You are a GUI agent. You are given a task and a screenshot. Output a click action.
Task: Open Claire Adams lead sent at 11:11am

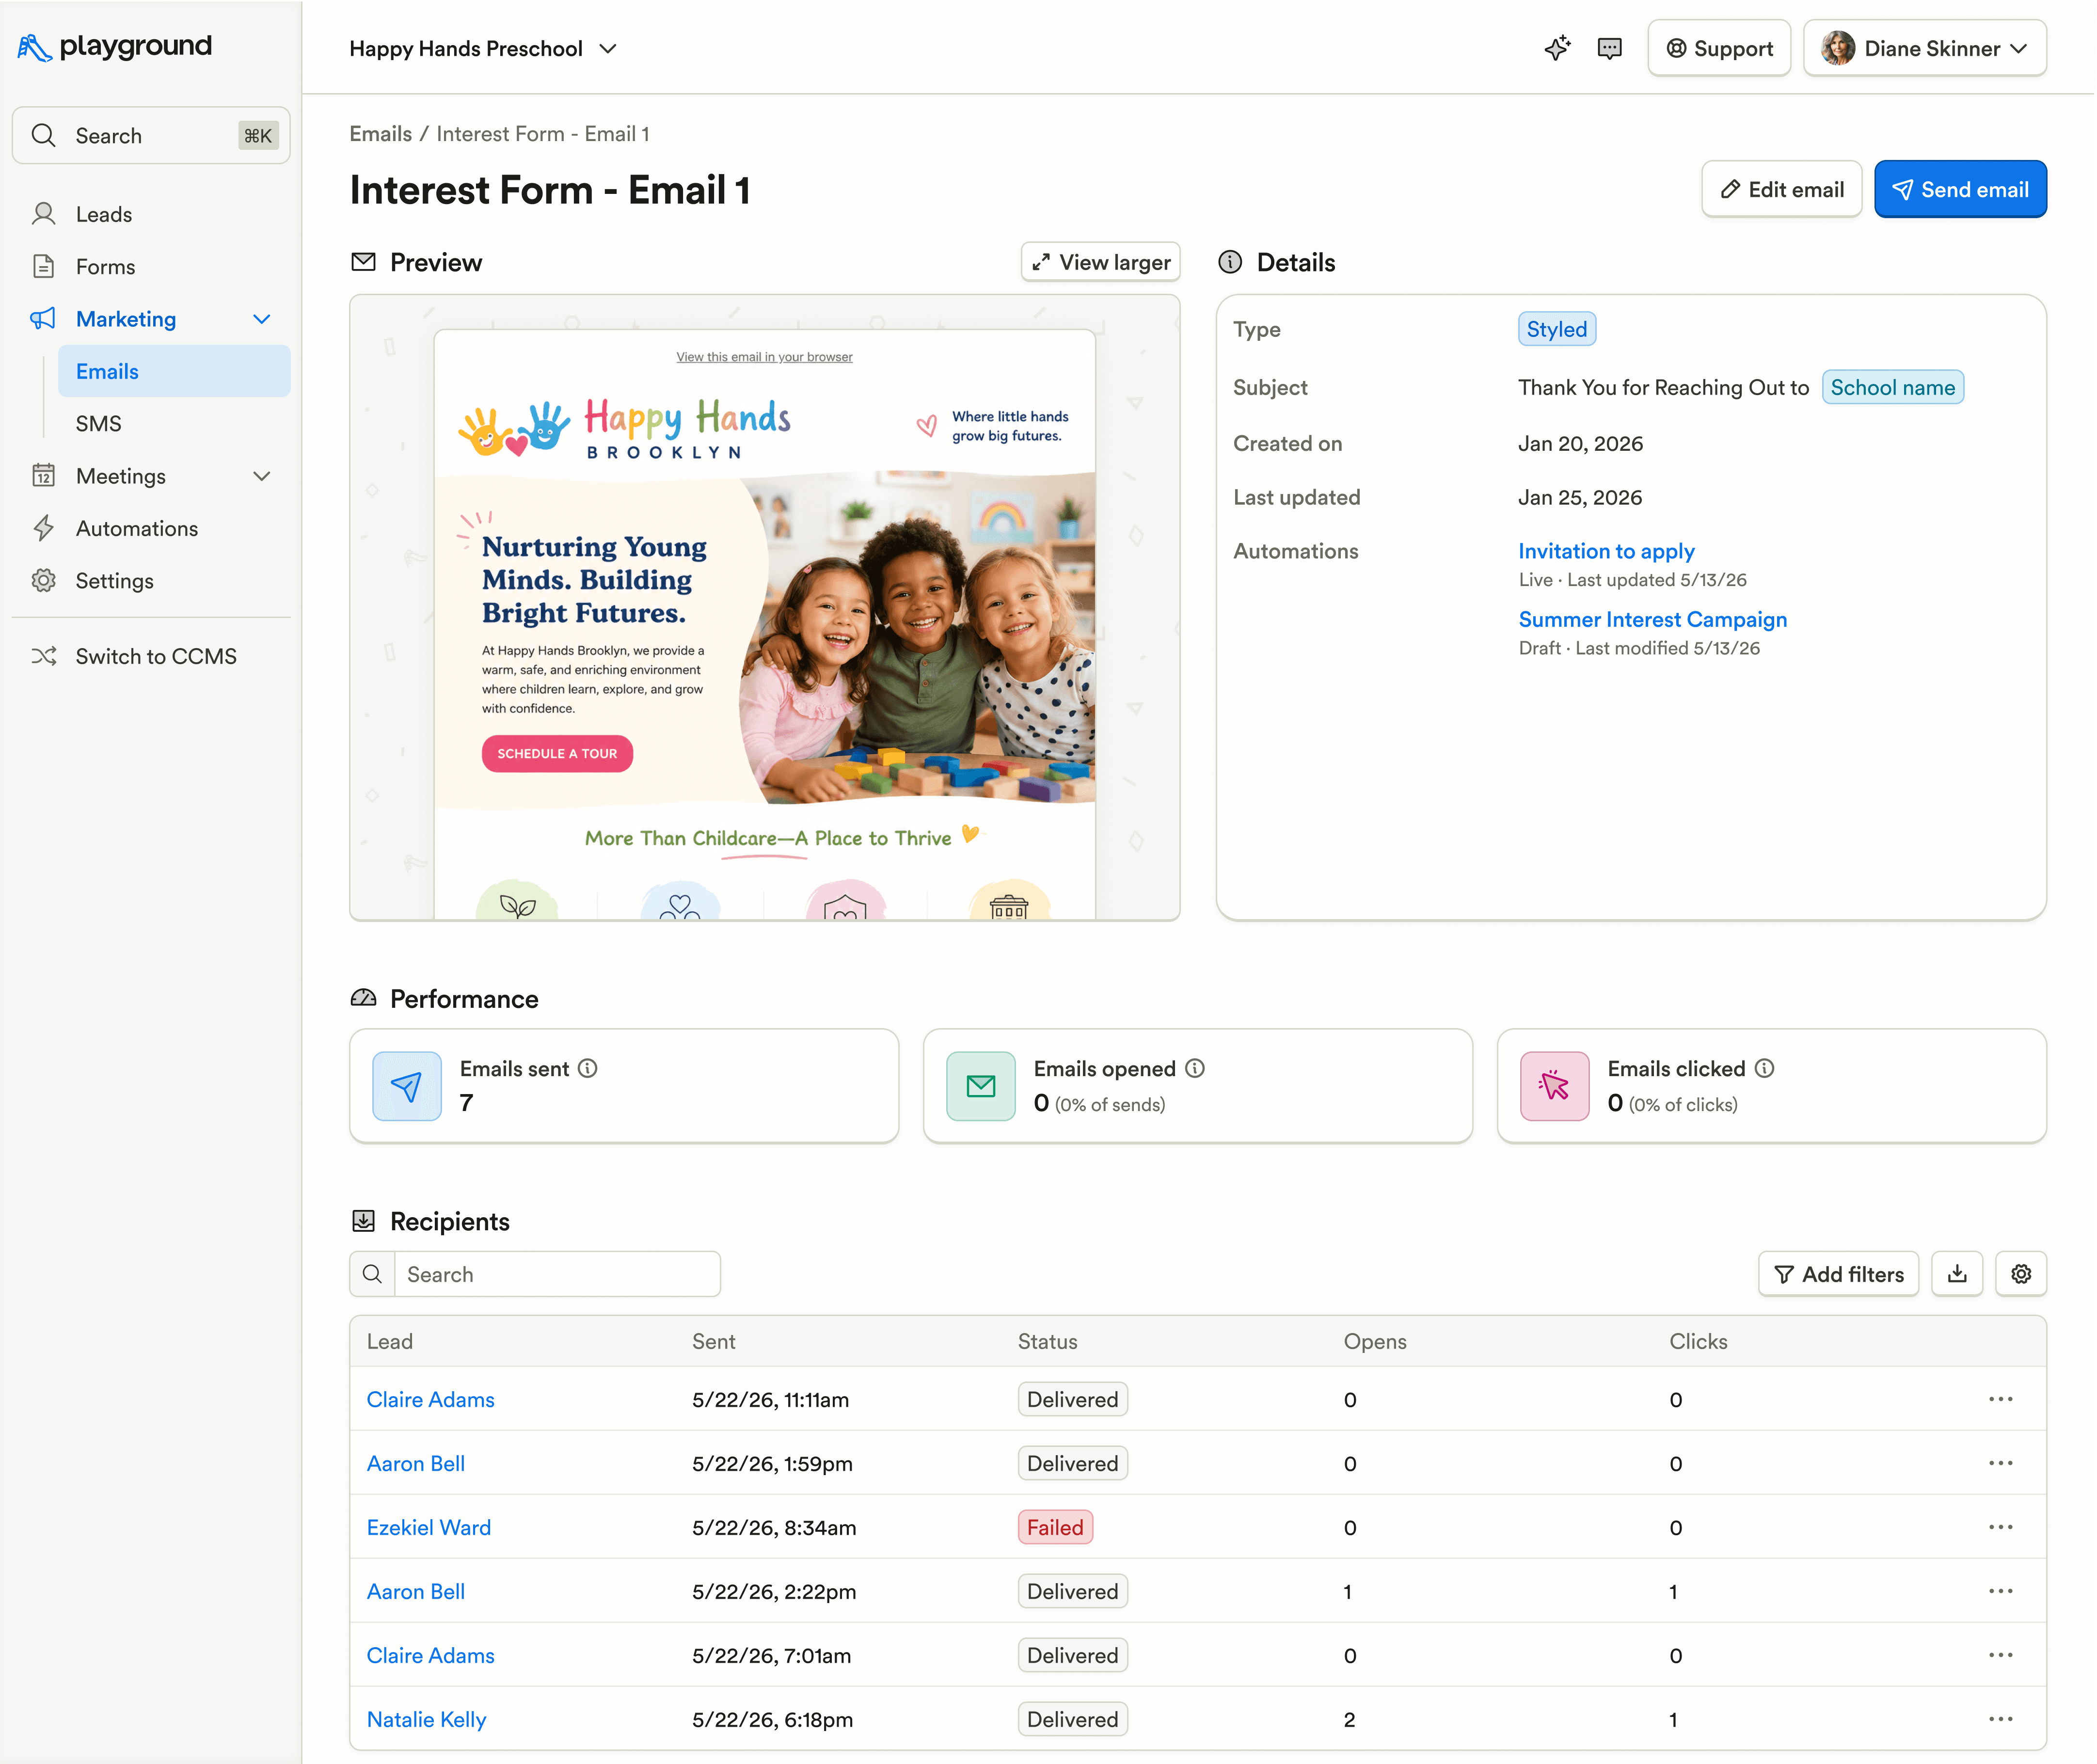point(430,1399)
